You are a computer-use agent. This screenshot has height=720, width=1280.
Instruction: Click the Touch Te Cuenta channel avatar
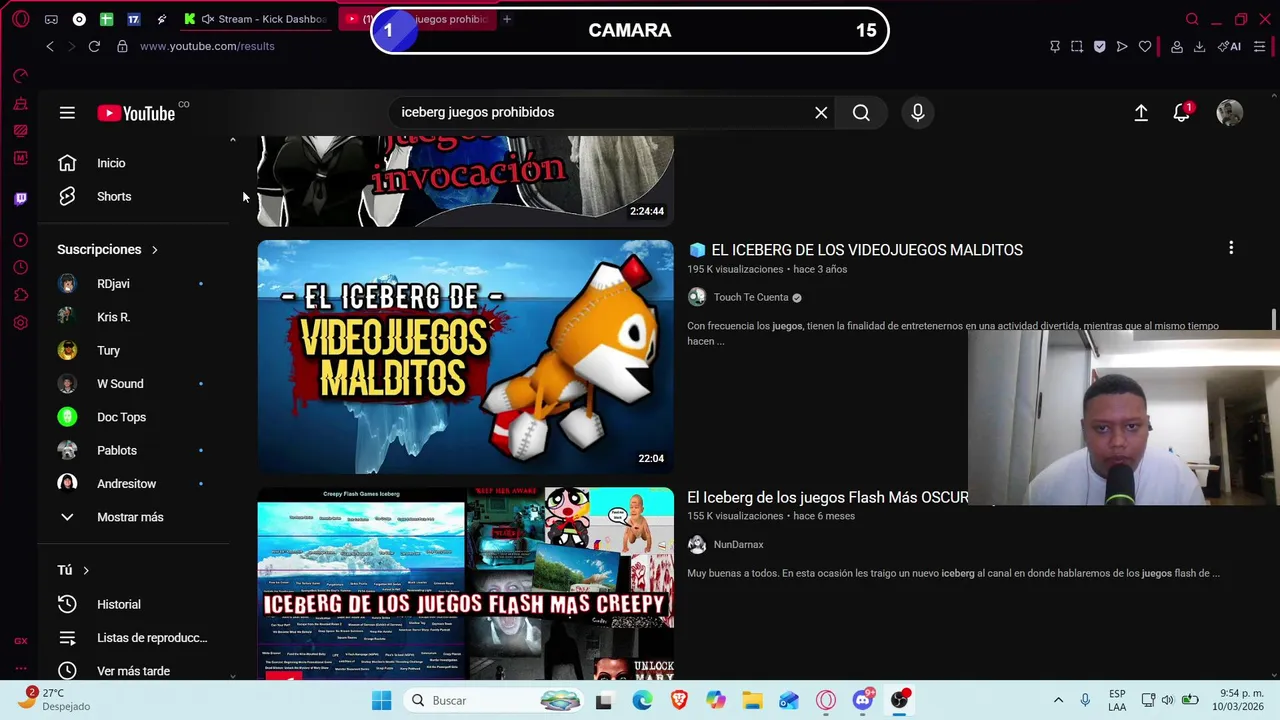[697, 297]
